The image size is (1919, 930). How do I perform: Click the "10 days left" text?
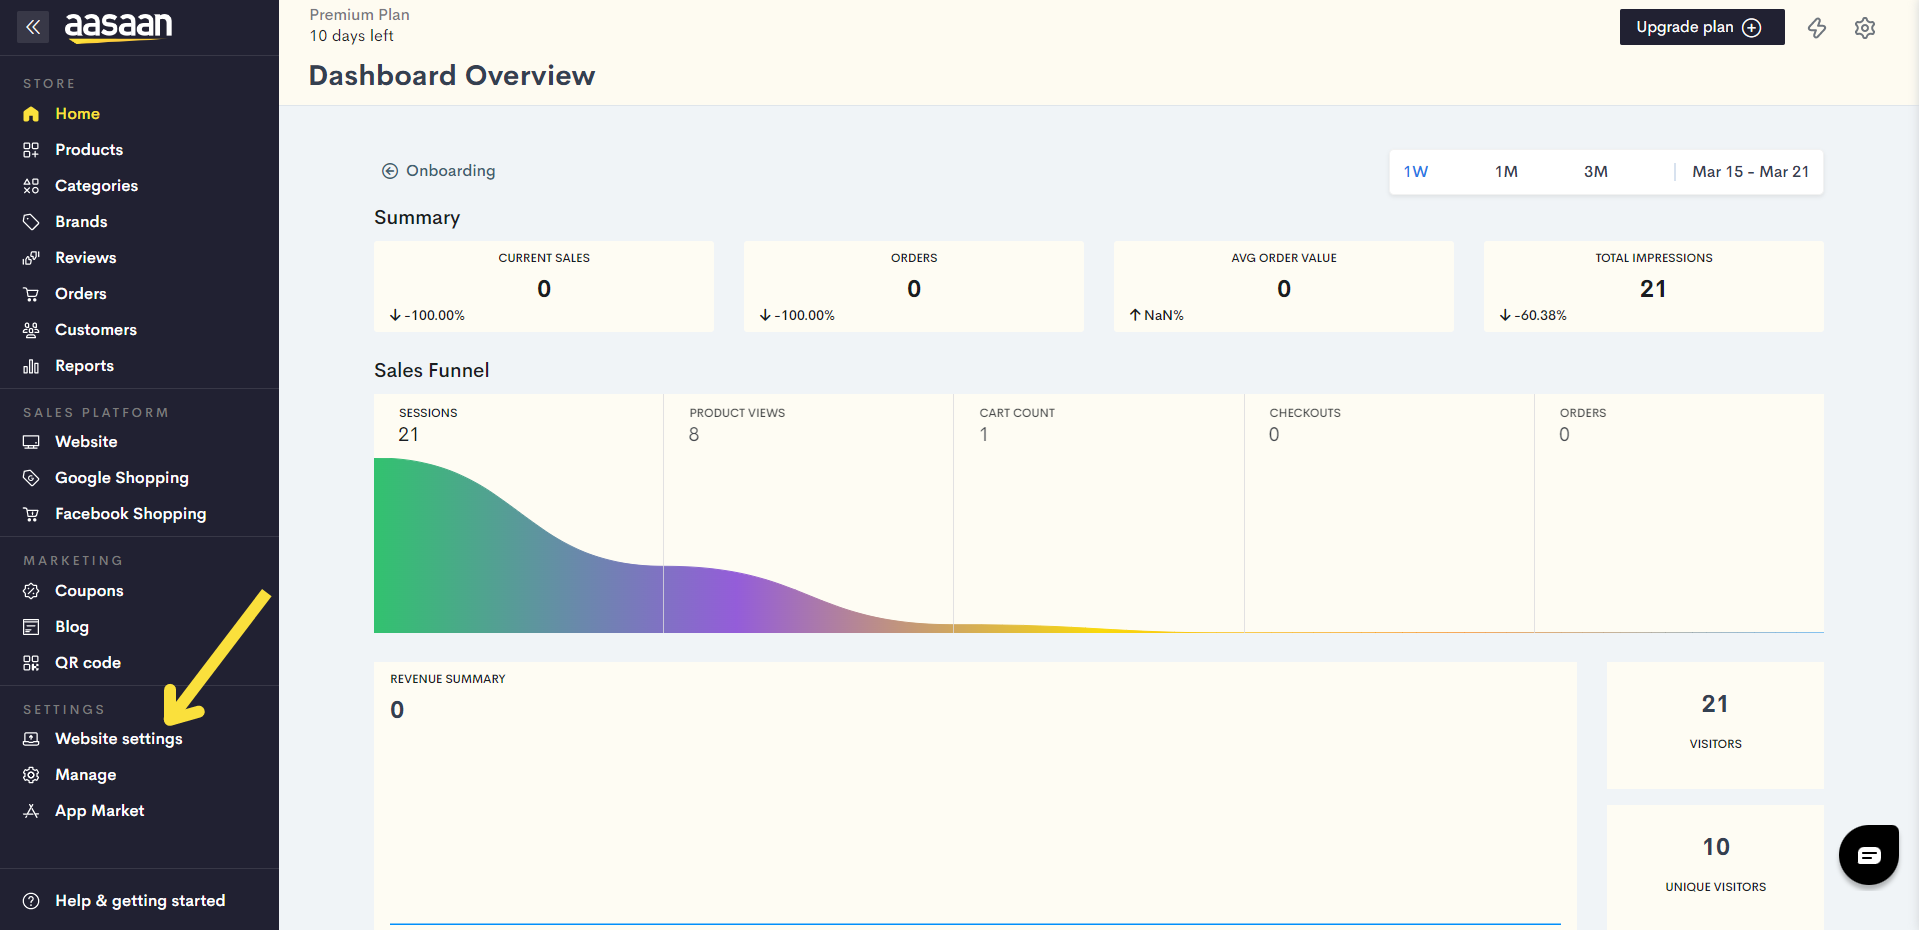point(351,36)
